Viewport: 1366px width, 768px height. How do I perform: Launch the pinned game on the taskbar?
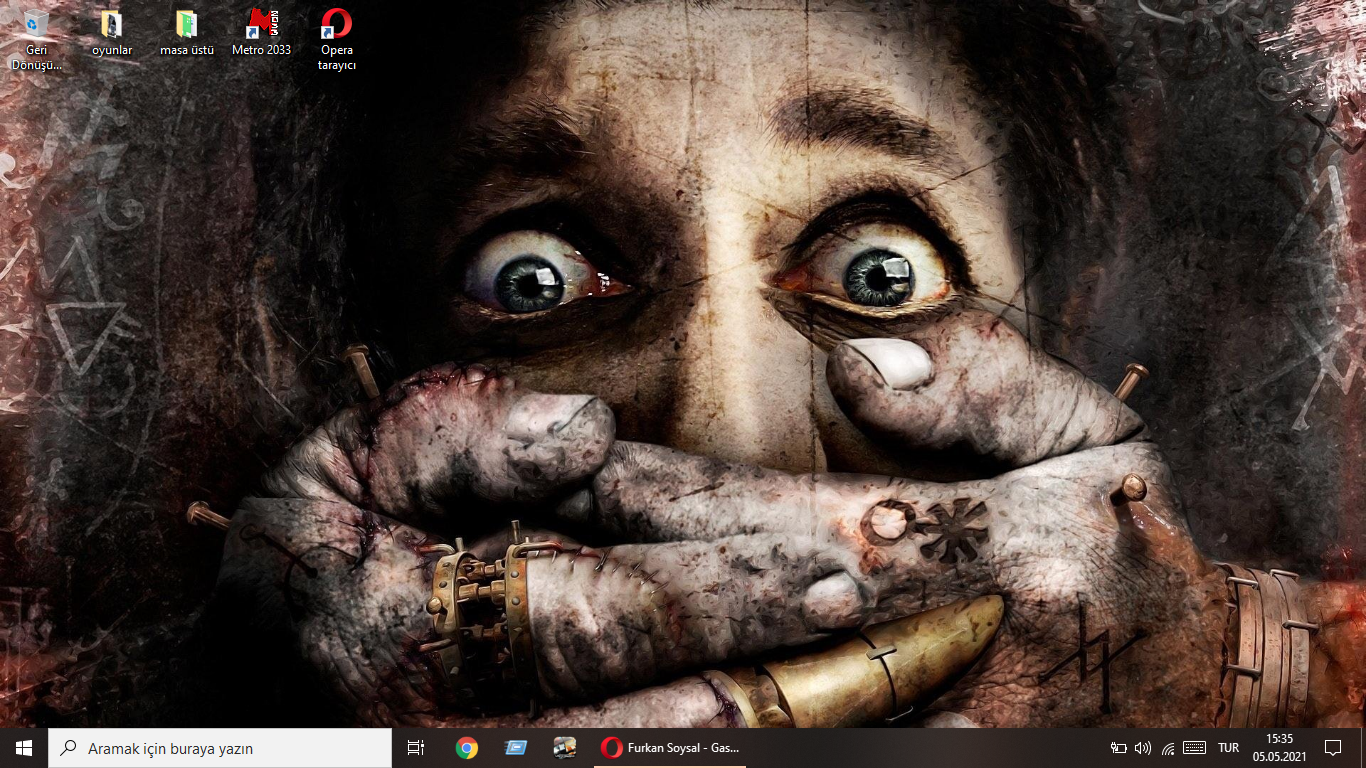(x=564, y=747)
